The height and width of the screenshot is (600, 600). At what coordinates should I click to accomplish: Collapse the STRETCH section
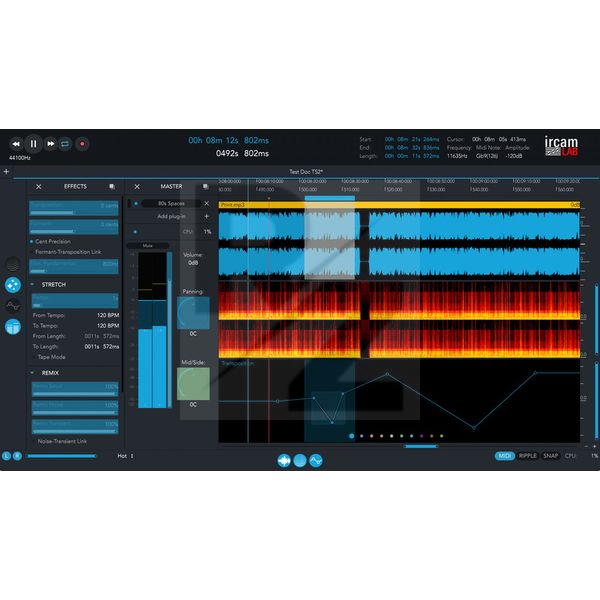pos(33,284)
